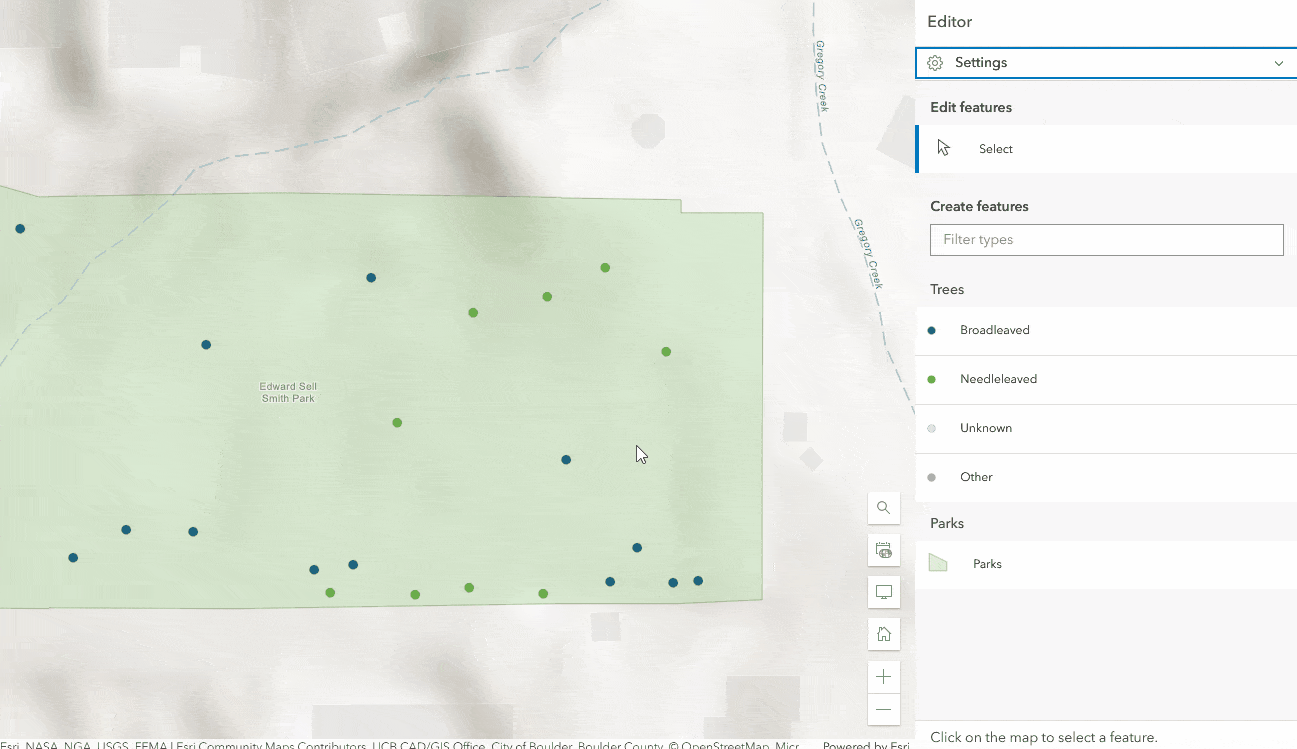Open the full screen map view
The width and height of the screenshot is (1297, 749).
(883, 592)
